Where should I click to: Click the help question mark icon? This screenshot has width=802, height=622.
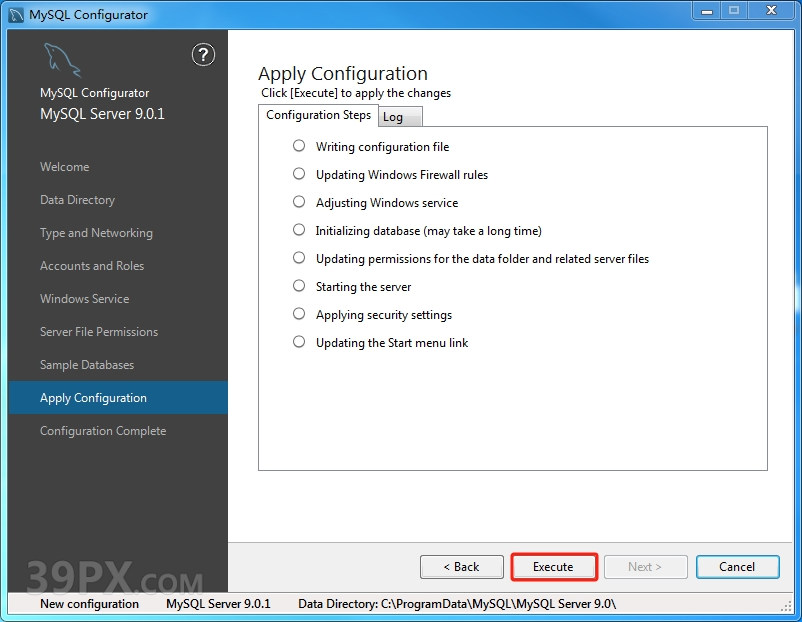[203, 55]
